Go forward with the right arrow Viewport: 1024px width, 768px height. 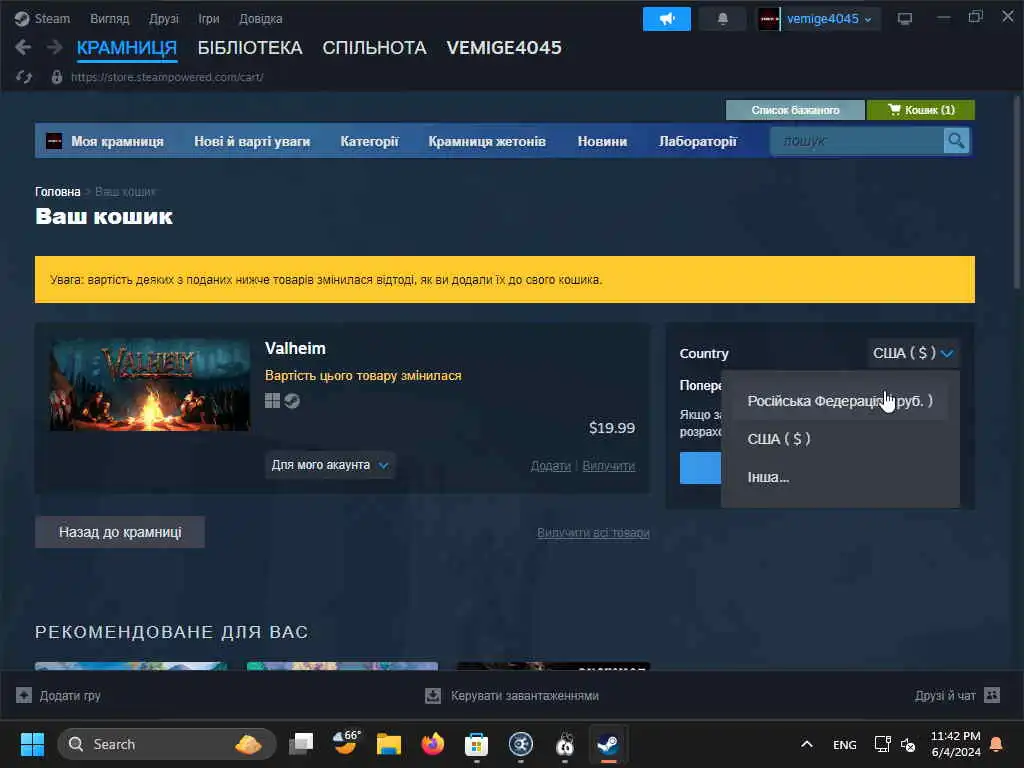tap(54, 47)
